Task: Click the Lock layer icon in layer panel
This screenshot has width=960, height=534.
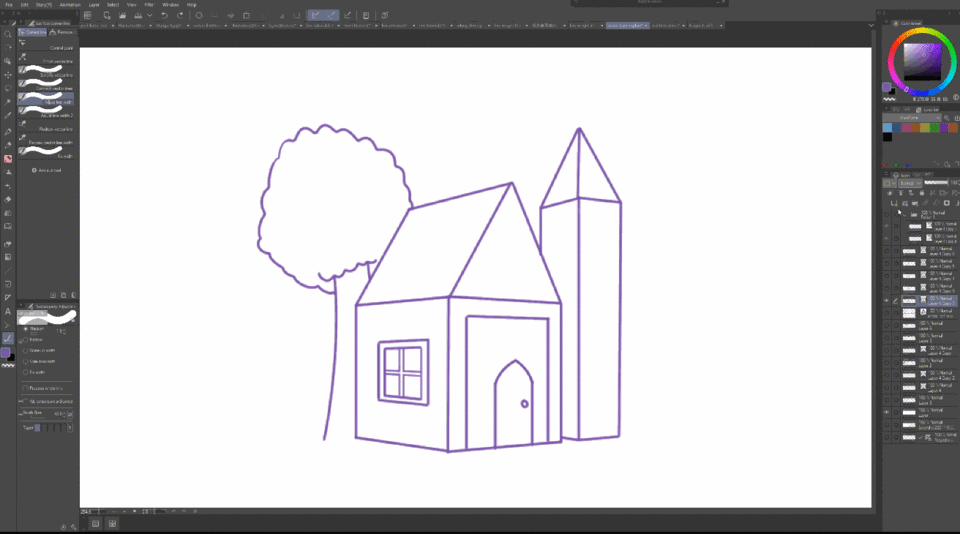Action: pyautogui.click(x=922, y=193)
